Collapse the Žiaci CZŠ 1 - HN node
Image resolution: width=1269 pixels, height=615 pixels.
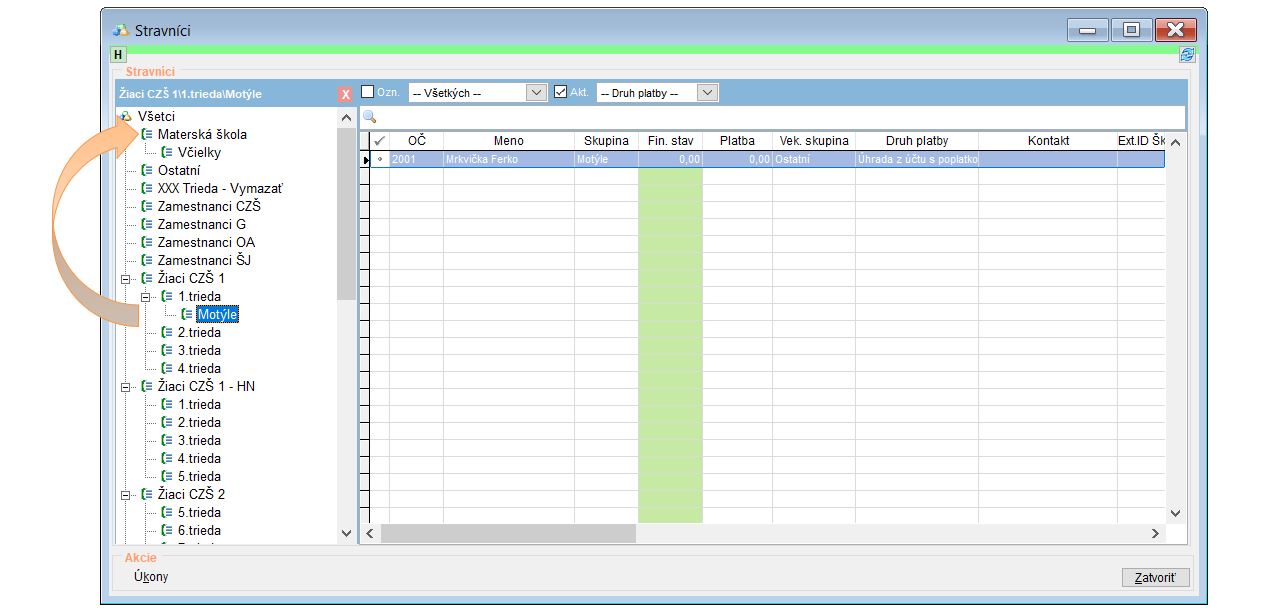click(x=126, y=387)
